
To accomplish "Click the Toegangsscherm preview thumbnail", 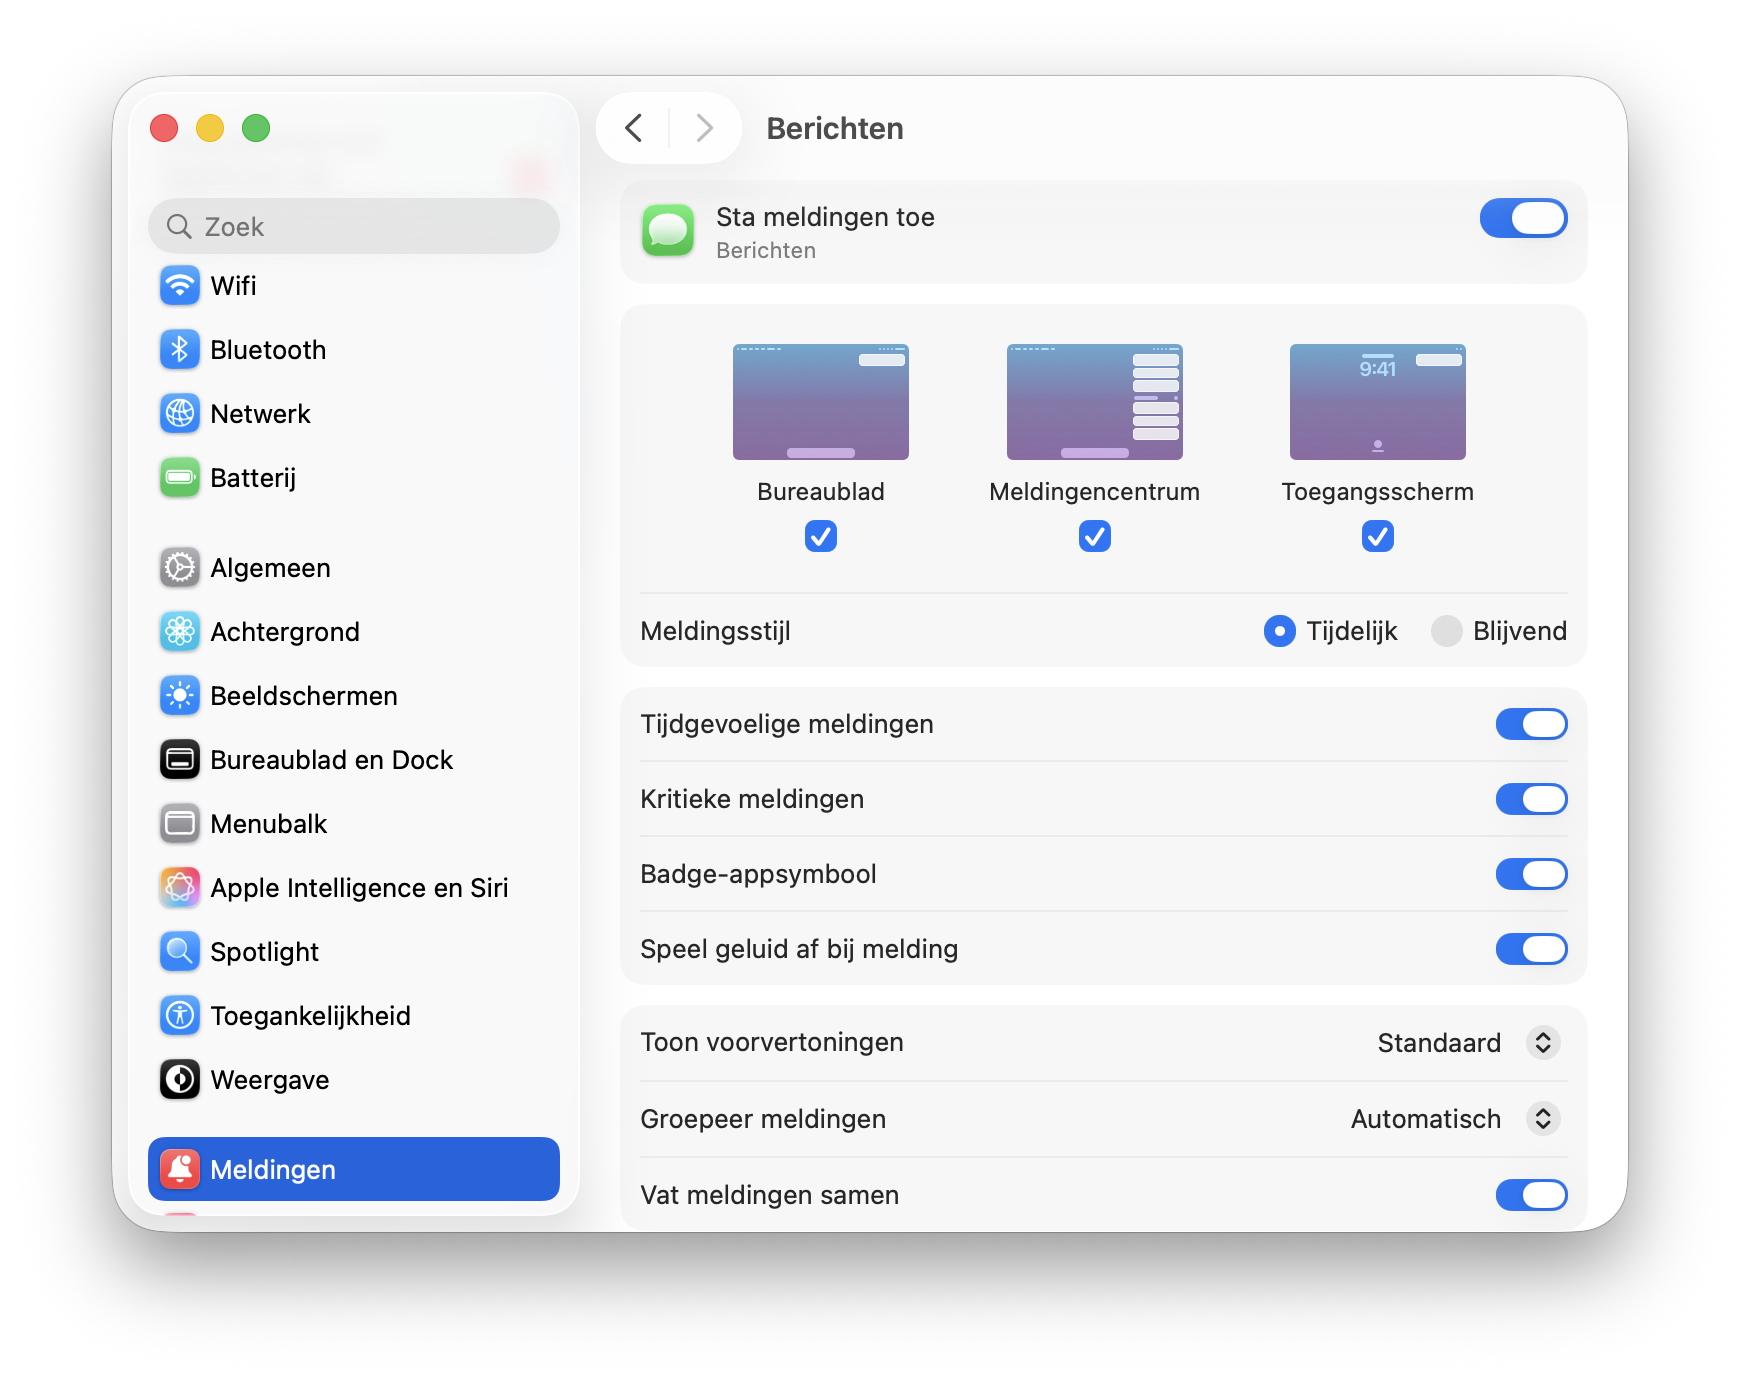I will coord(1377,402).
